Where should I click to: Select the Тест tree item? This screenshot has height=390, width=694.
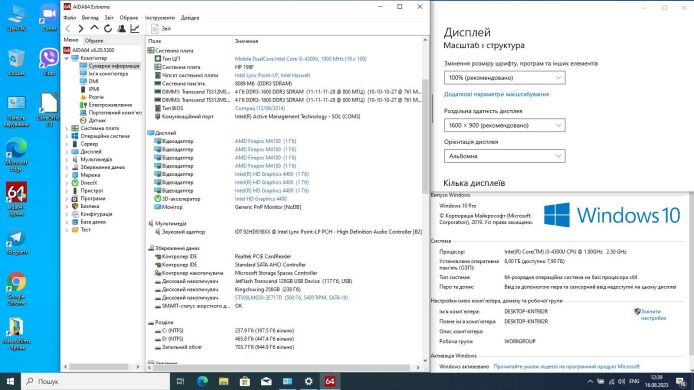point(85,230)
